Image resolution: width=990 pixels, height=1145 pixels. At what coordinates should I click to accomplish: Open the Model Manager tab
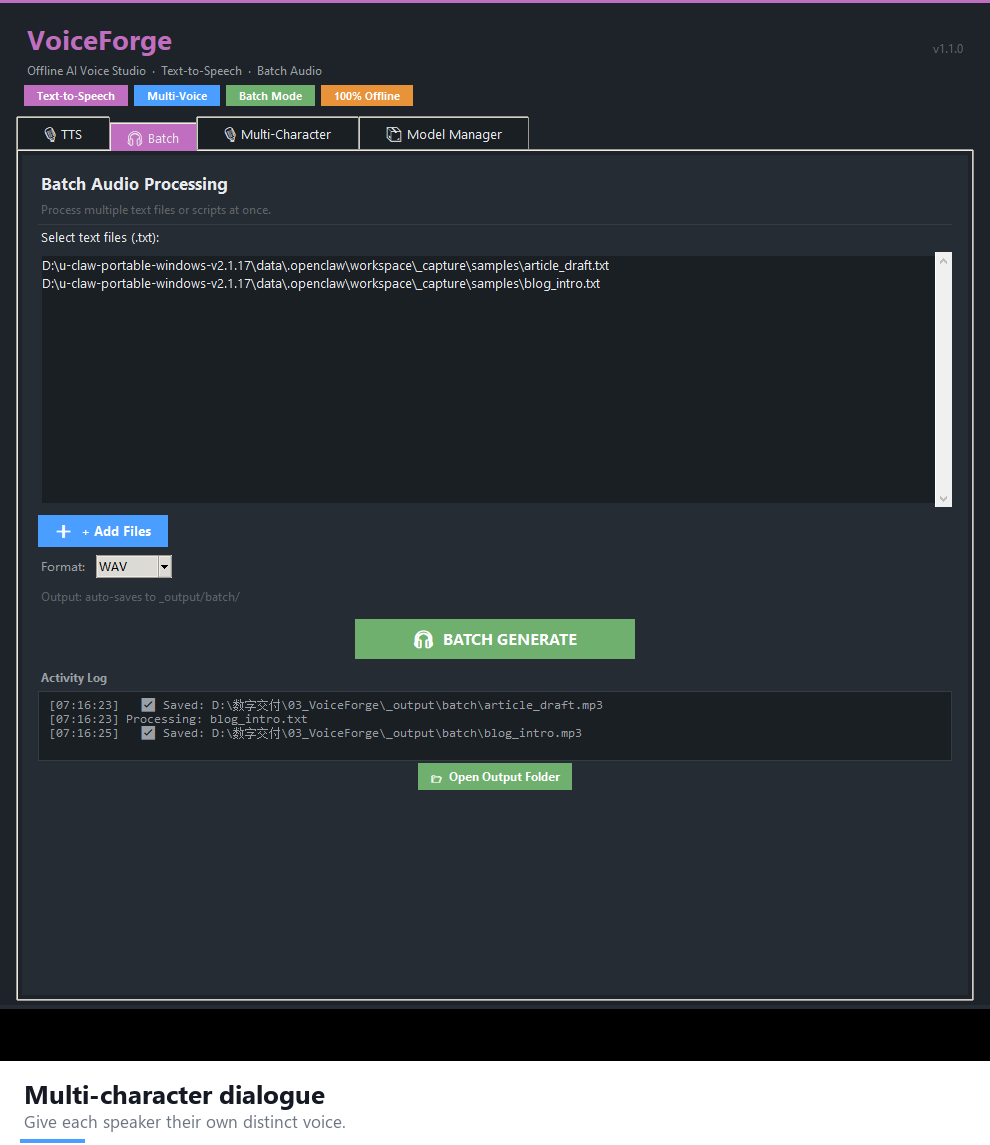[444, 134]
